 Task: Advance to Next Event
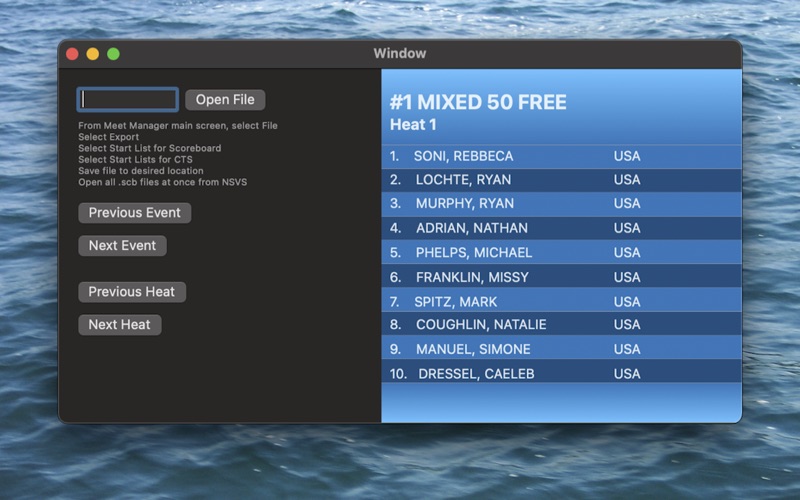coord(122,245)
